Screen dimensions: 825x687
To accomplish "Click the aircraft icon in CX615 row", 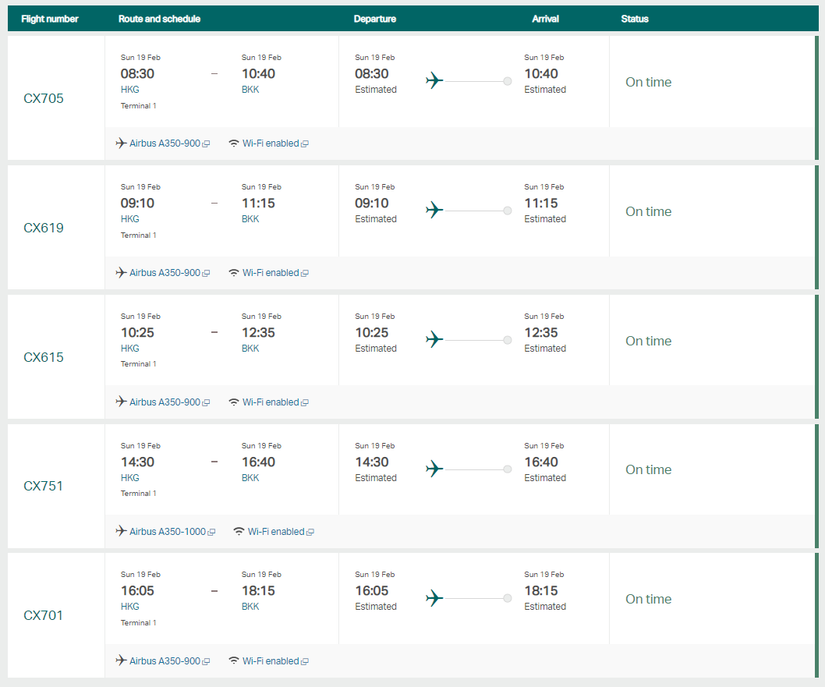I will (121, 401).
